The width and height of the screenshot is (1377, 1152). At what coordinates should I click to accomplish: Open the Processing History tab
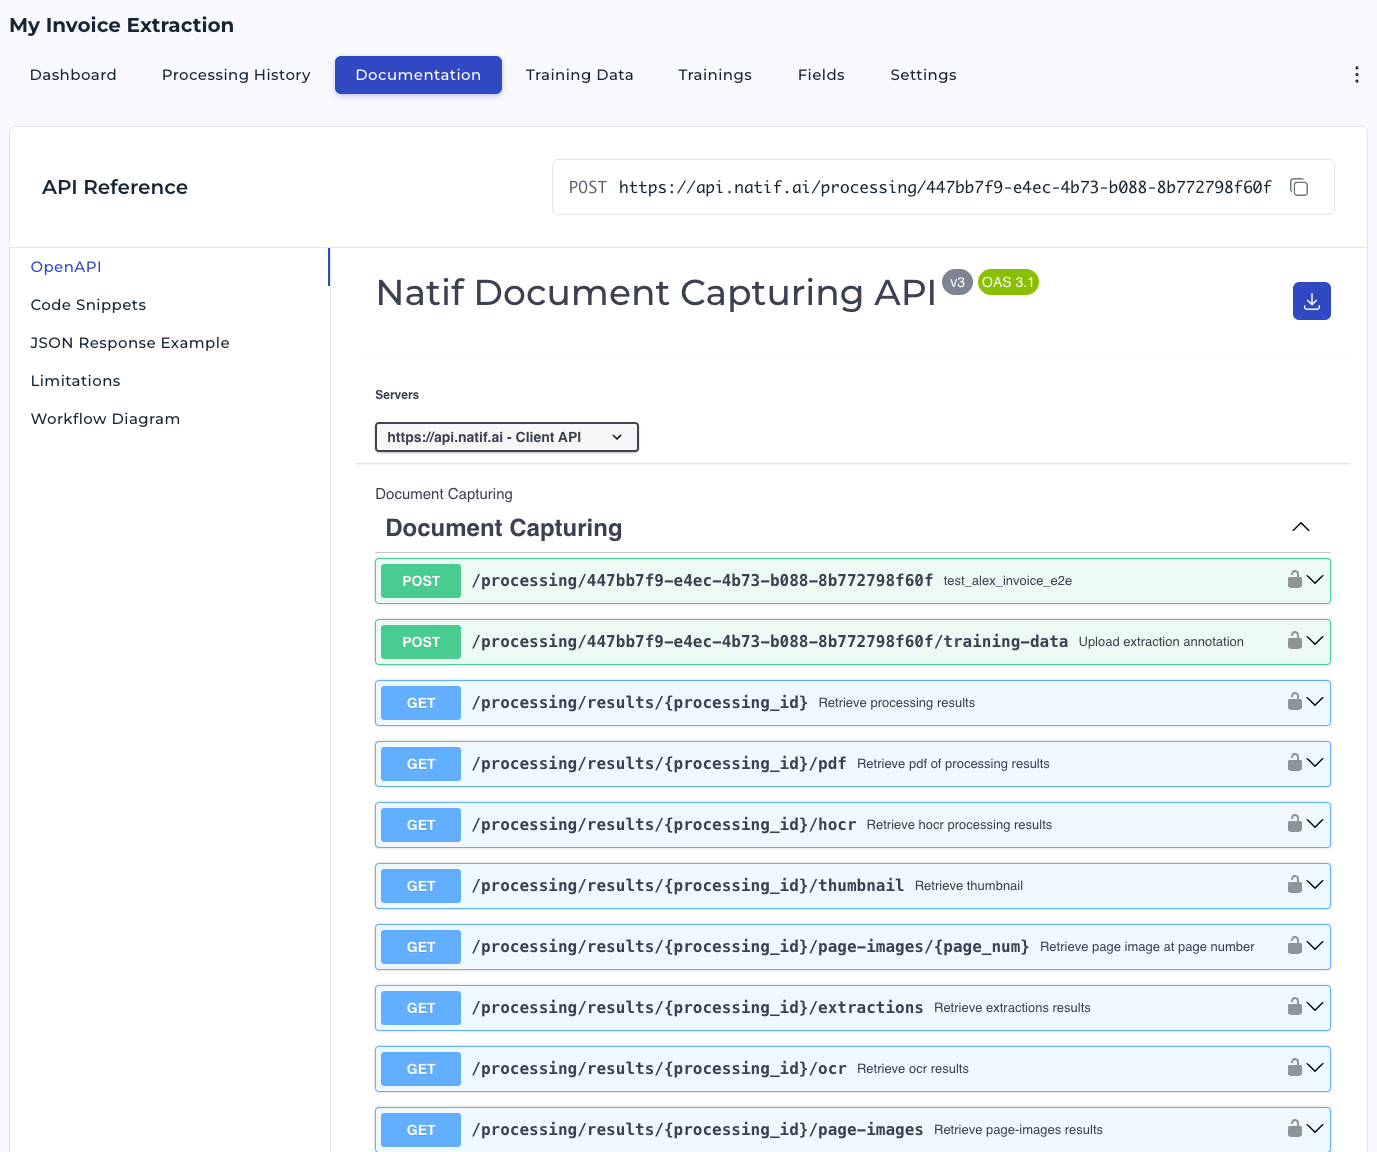[236, 75]
